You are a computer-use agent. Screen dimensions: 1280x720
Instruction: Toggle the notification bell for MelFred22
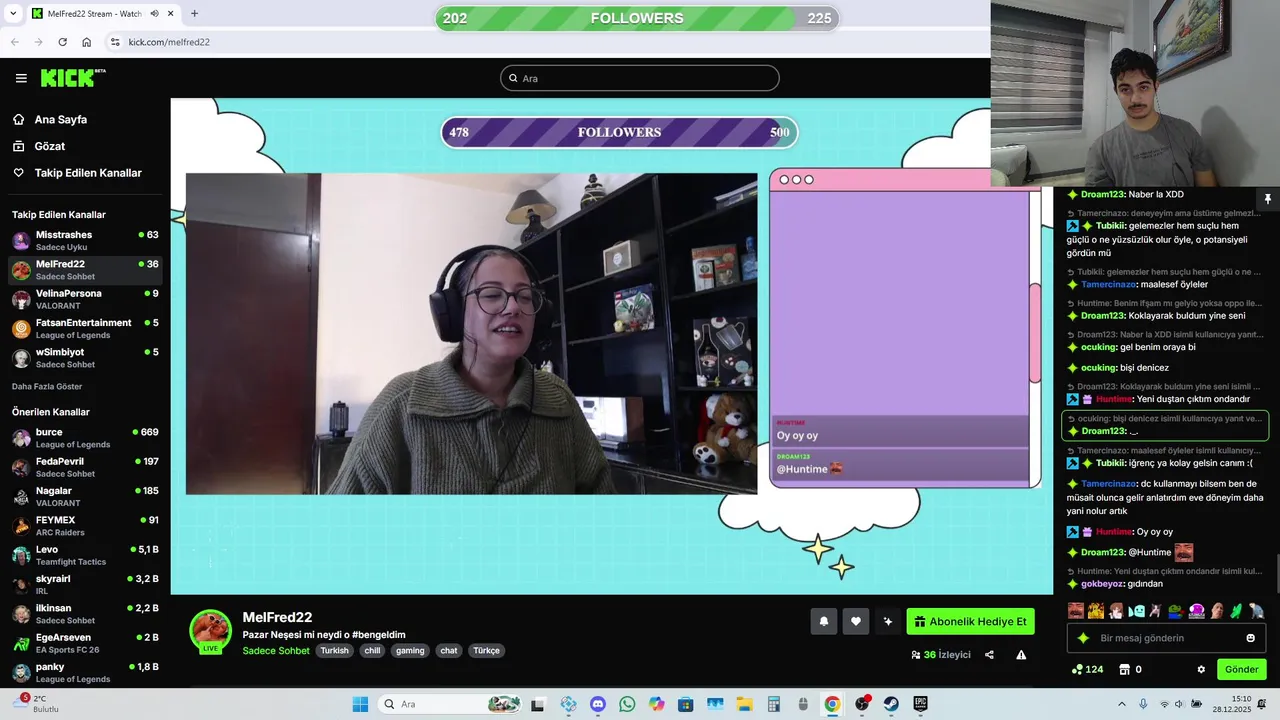point(824,622)
